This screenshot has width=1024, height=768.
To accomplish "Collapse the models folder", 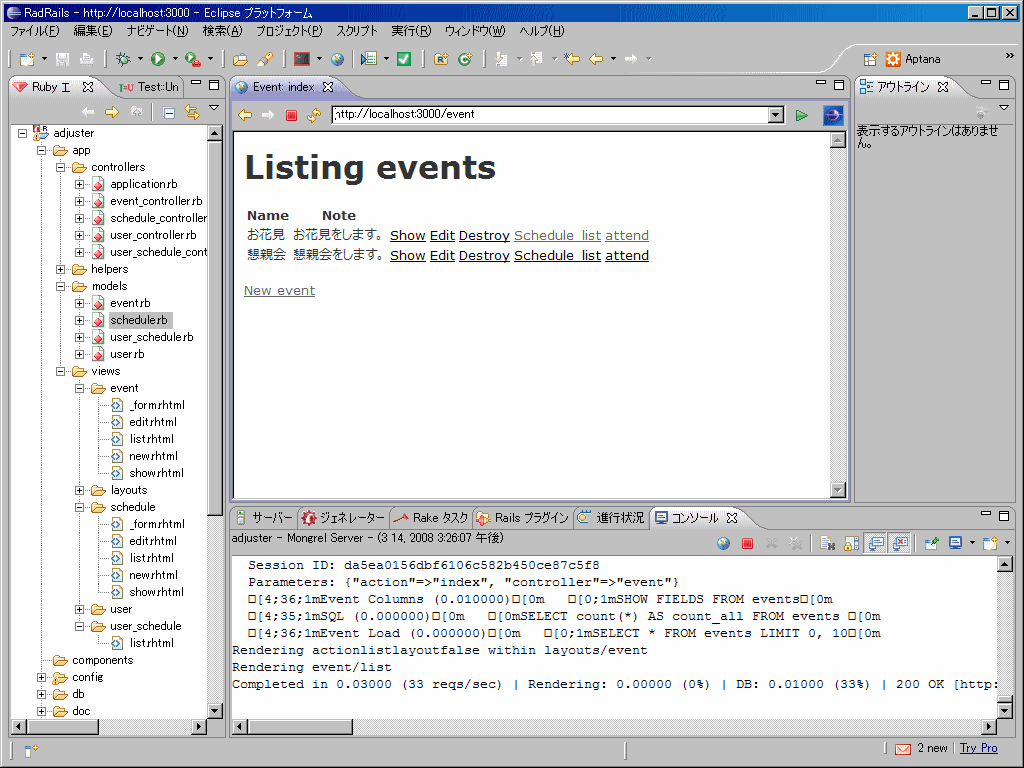I will pos(60,286).
